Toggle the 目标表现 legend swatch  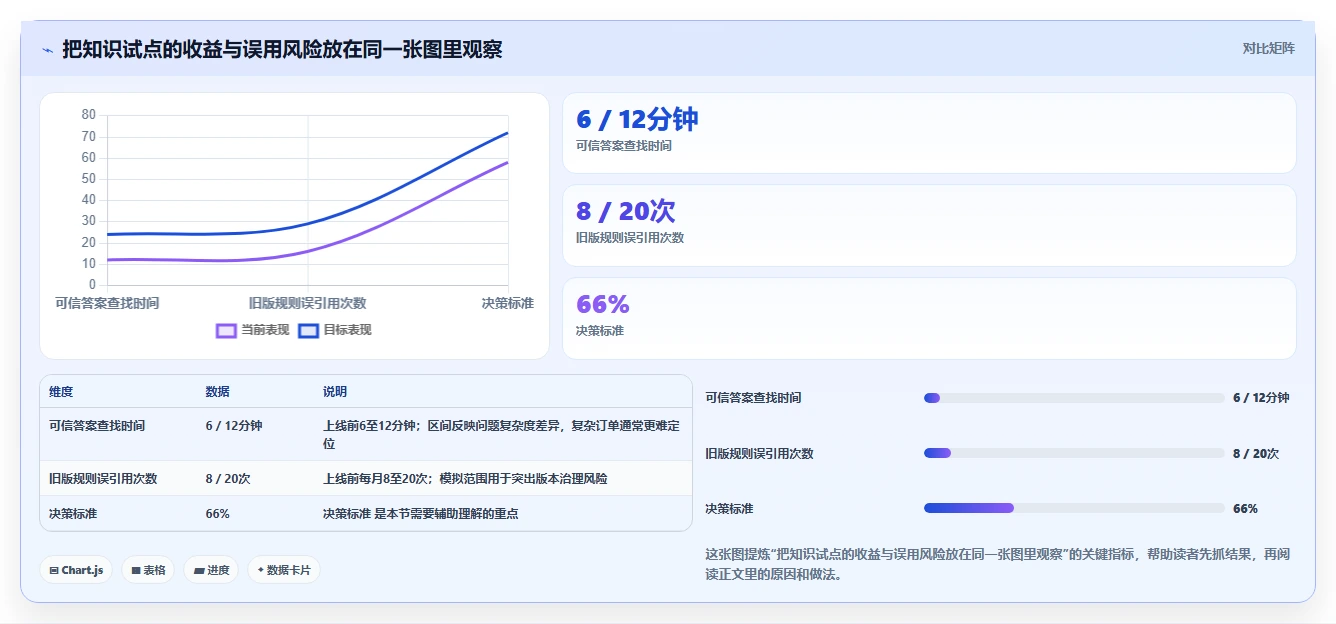pyautogui.click(x=308, y=330)
